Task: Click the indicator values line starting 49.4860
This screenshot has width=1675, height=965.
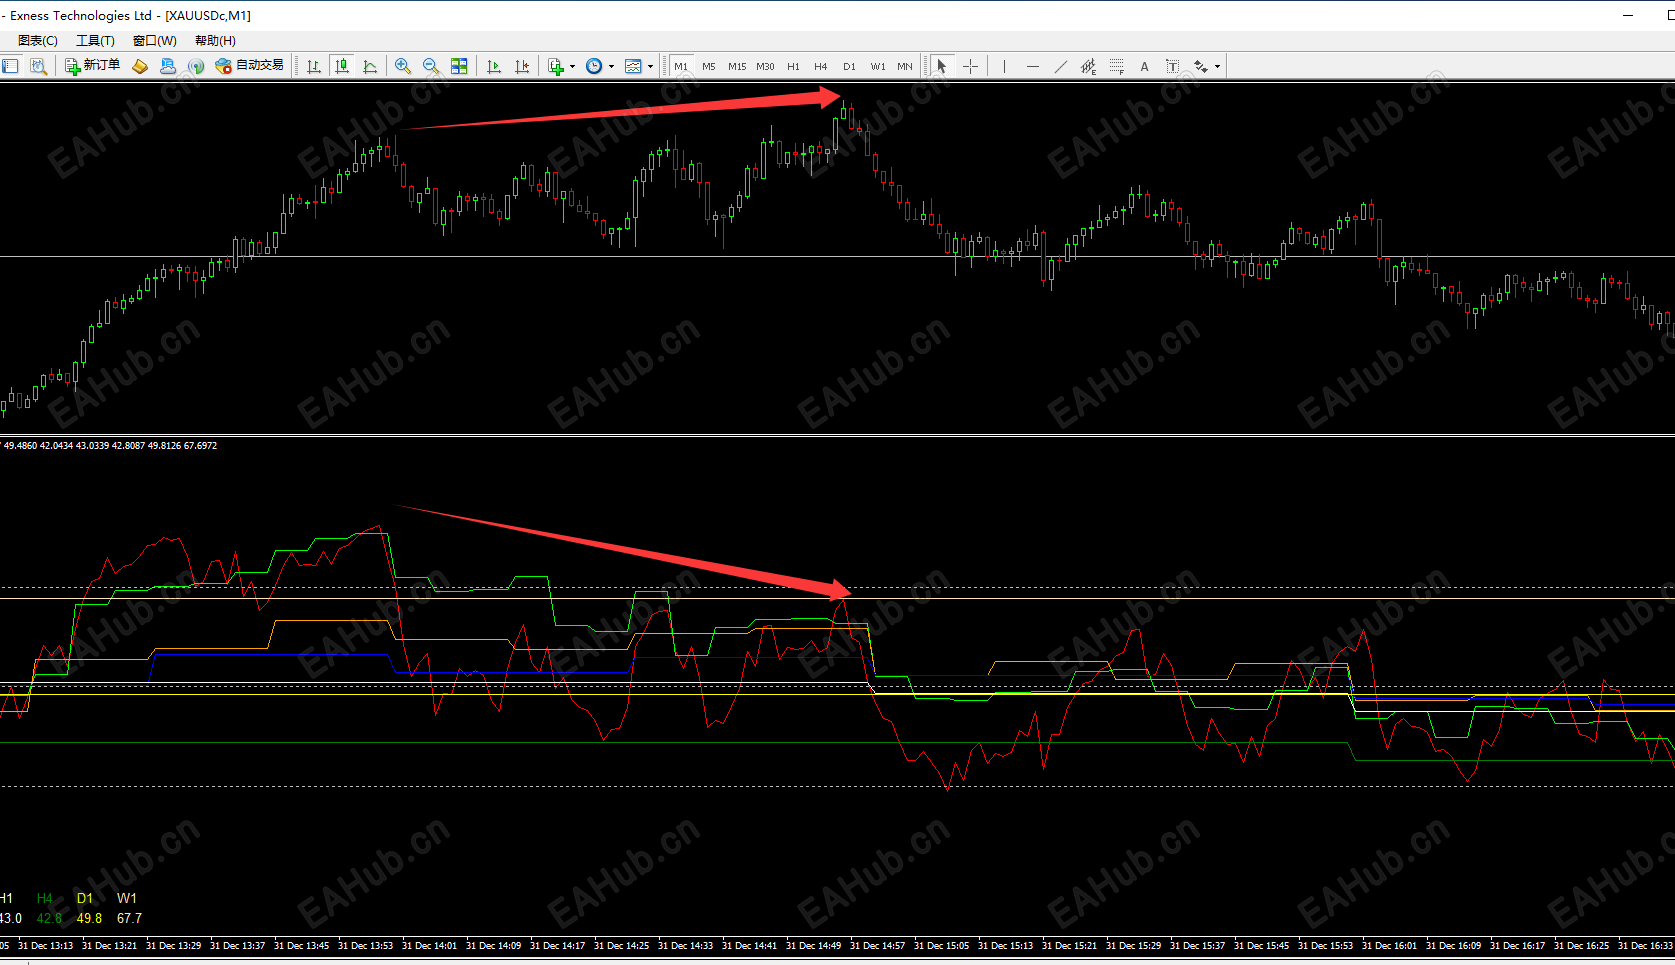Action: 110,445
